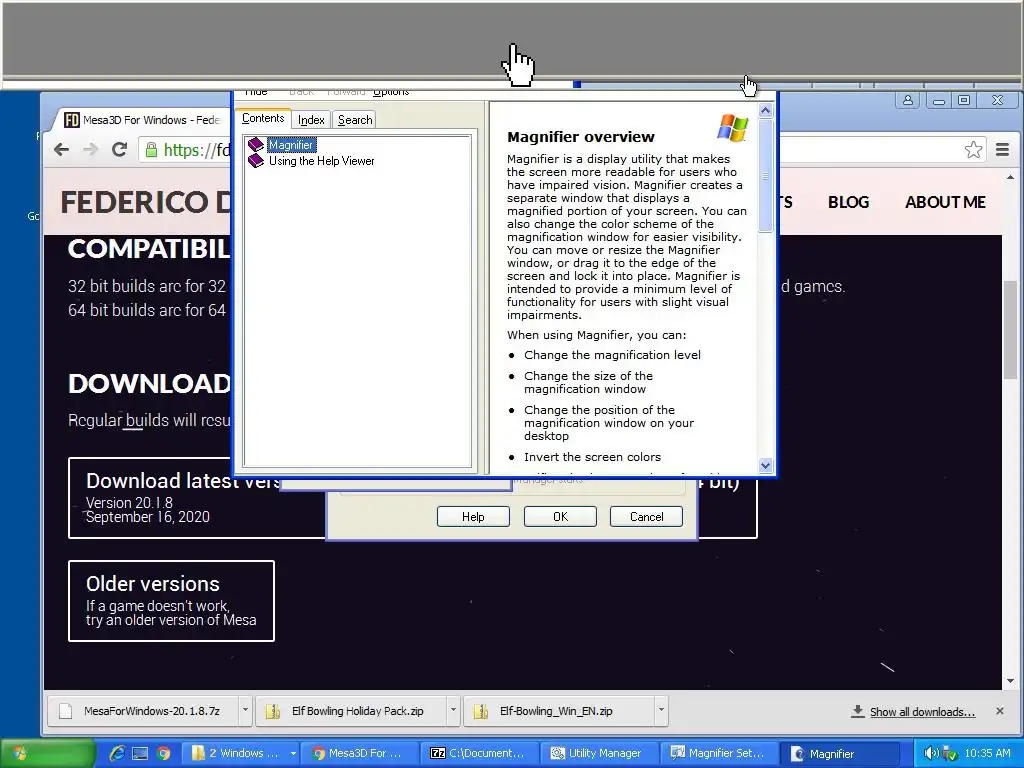
Task: Click the volume speaker tray icon
Action: pyautogui.click(x=931, y=753)
